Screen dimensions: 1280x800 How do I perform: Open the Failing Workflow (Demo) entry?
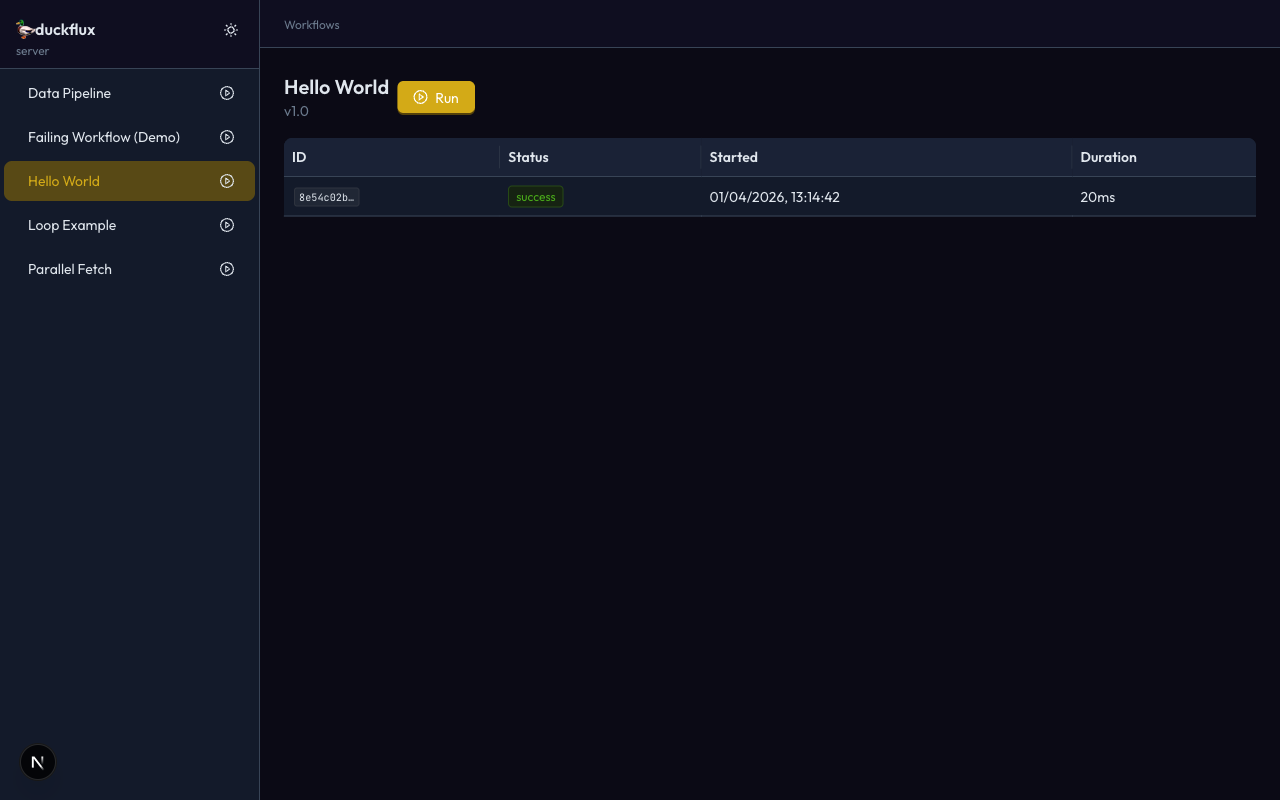pyautogui.click(x=104, y=137)
